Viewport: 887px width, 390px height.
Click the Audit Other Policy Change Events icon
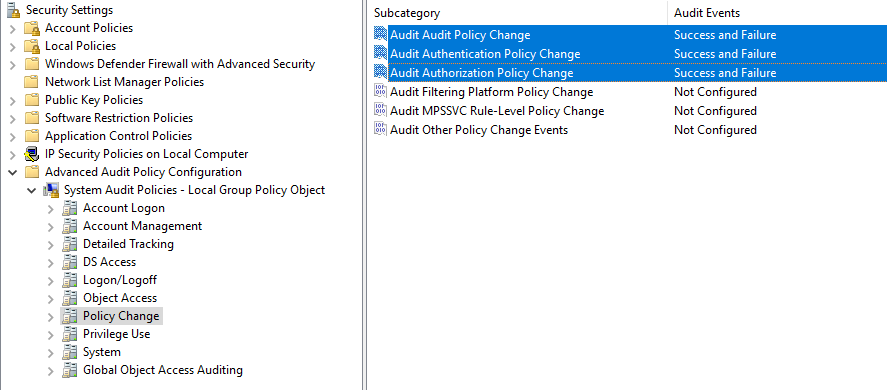(x=381, y=130)
